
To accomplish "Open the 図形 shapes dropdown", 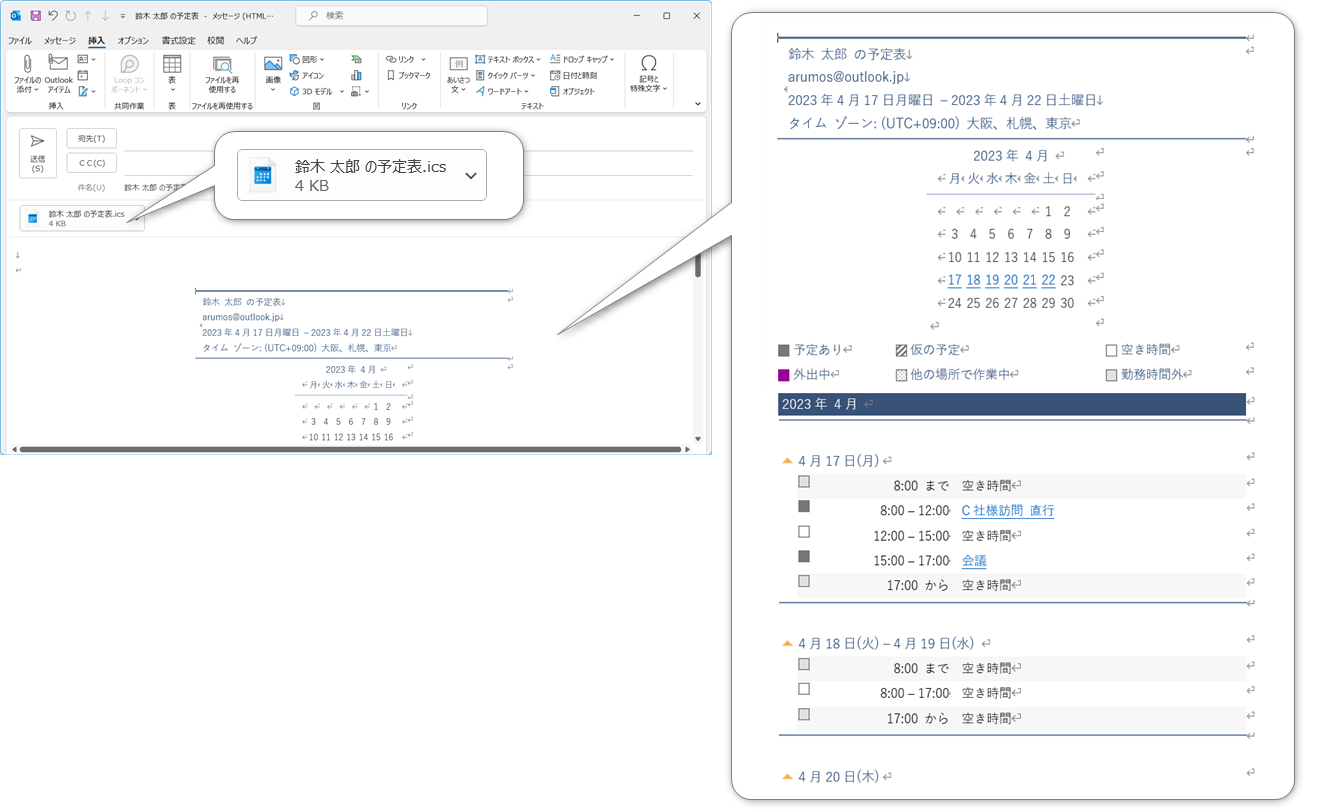I will click(307, 59).
